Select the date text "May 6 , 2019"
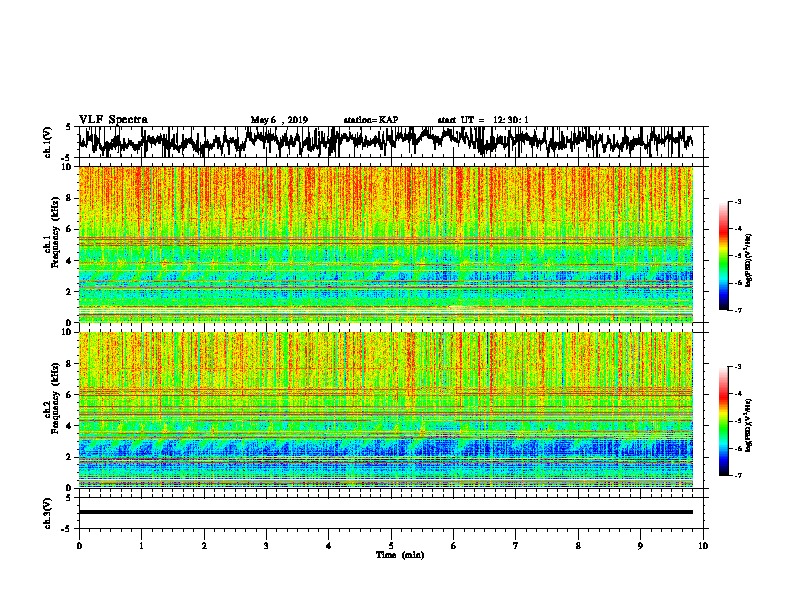This screenshot has height=612, width=792. (279, 120)
